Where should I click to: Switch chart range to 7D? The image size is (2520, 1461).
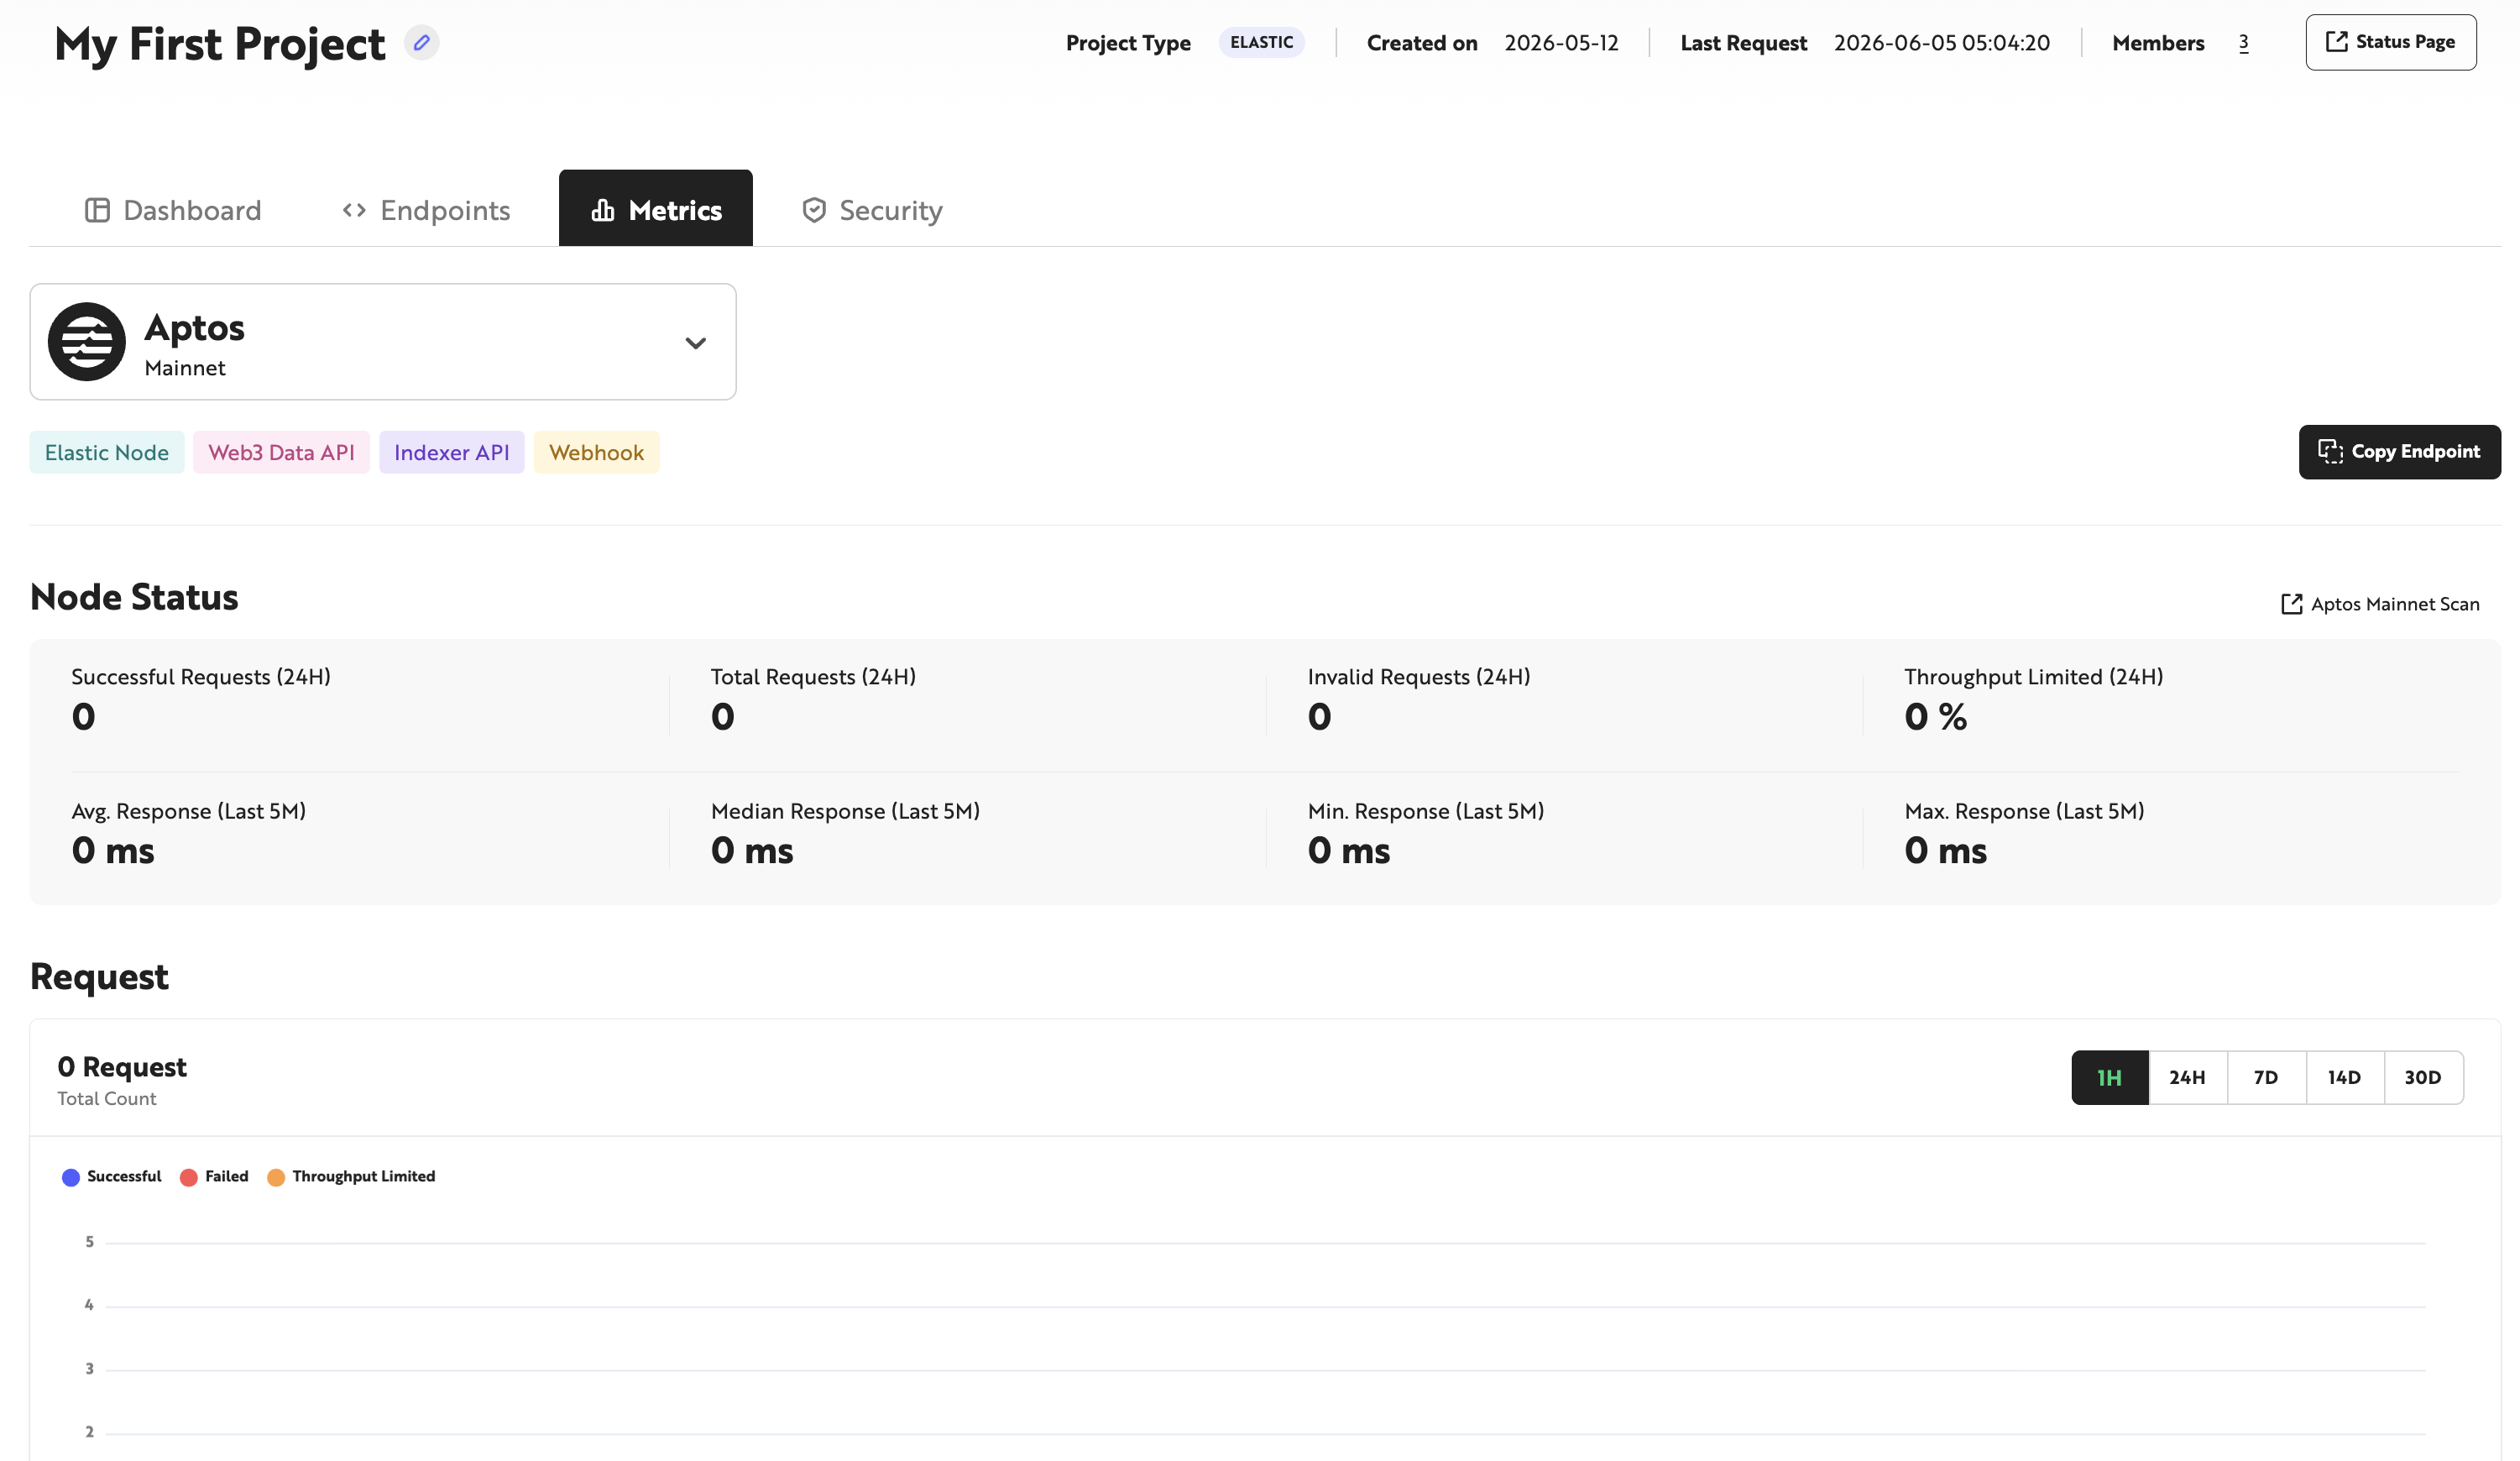2266,1077
